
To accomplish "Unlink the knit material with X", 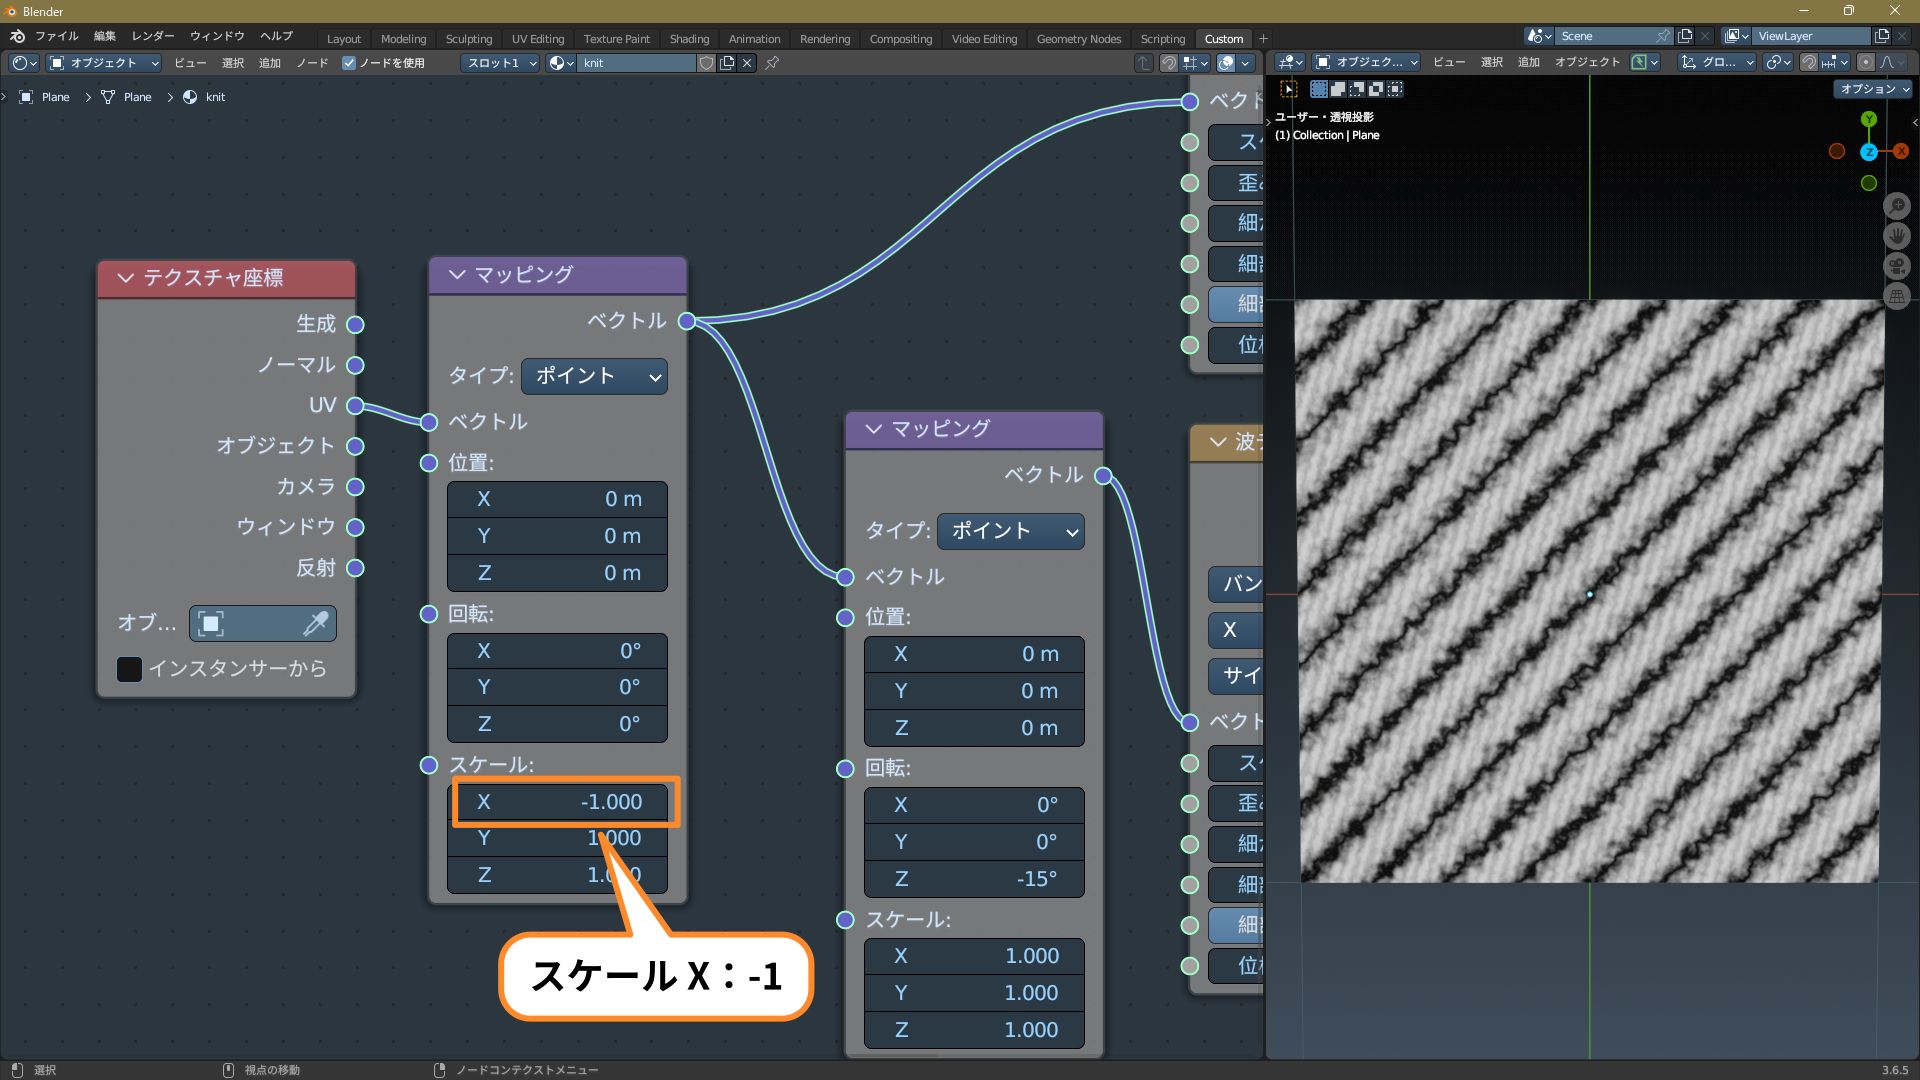I will pos(747,63).
